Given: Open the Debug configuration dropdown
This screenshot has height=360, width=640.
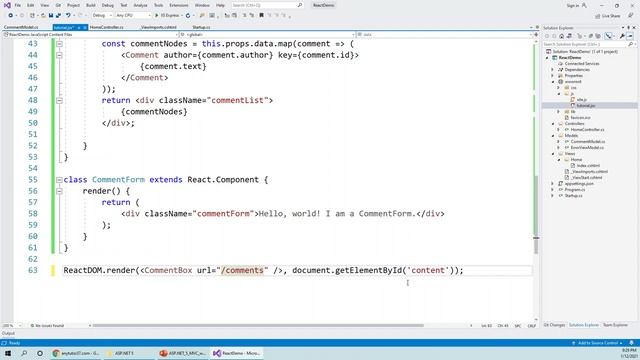Looking at the screenshot, I should click(102, 16).
